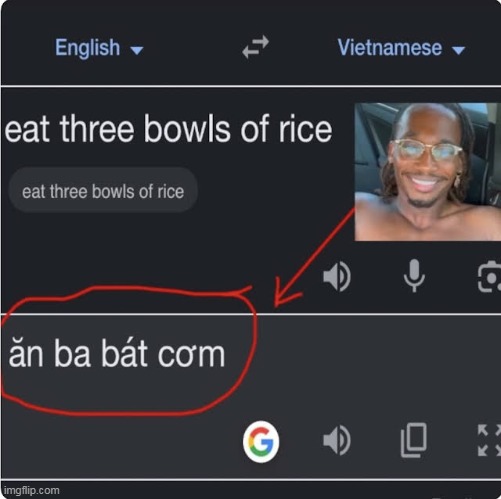This screenshot has width=501, height=499.
Task: Swap English and Vietnamese languages
Action: [255, 47]
